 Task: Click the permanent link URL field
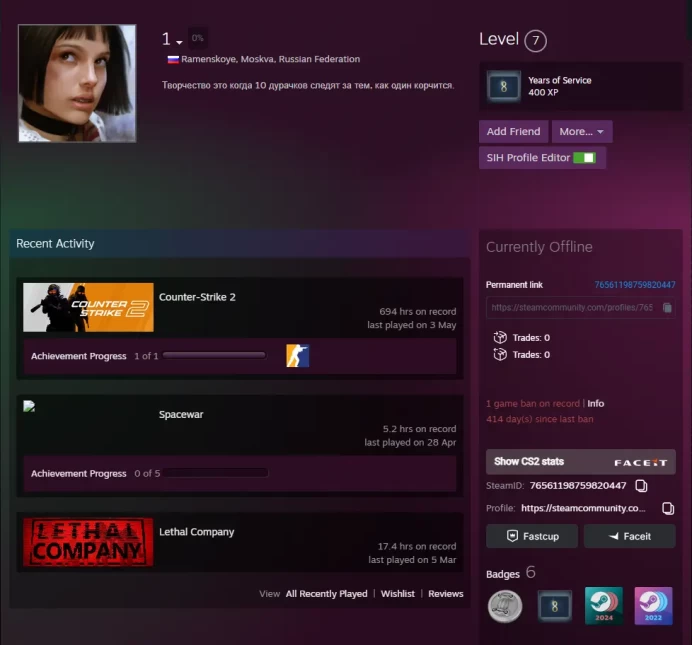580,308
